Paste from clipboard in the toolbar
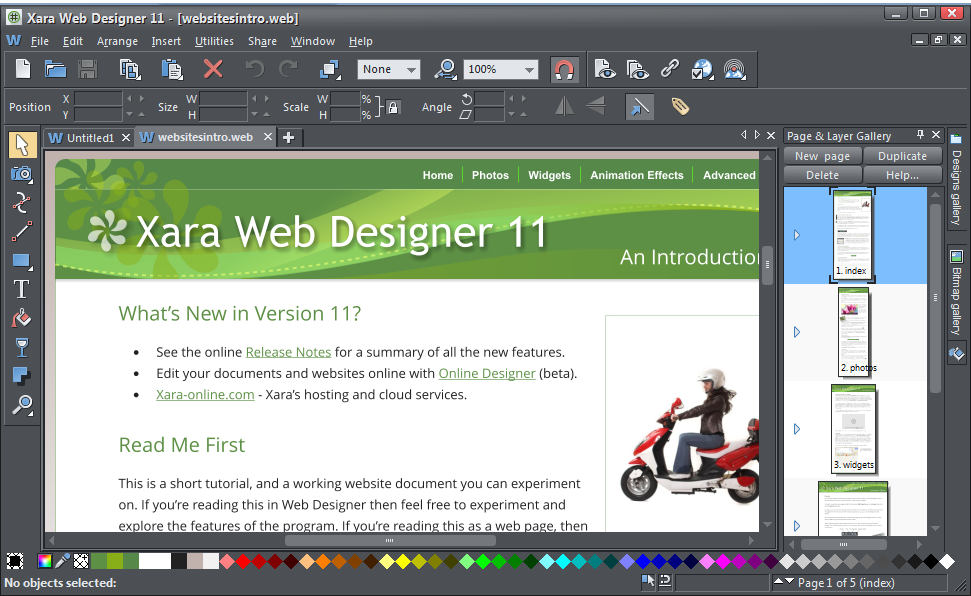The width and height of the screenshot is (971, 596). (x=172, y=69)
